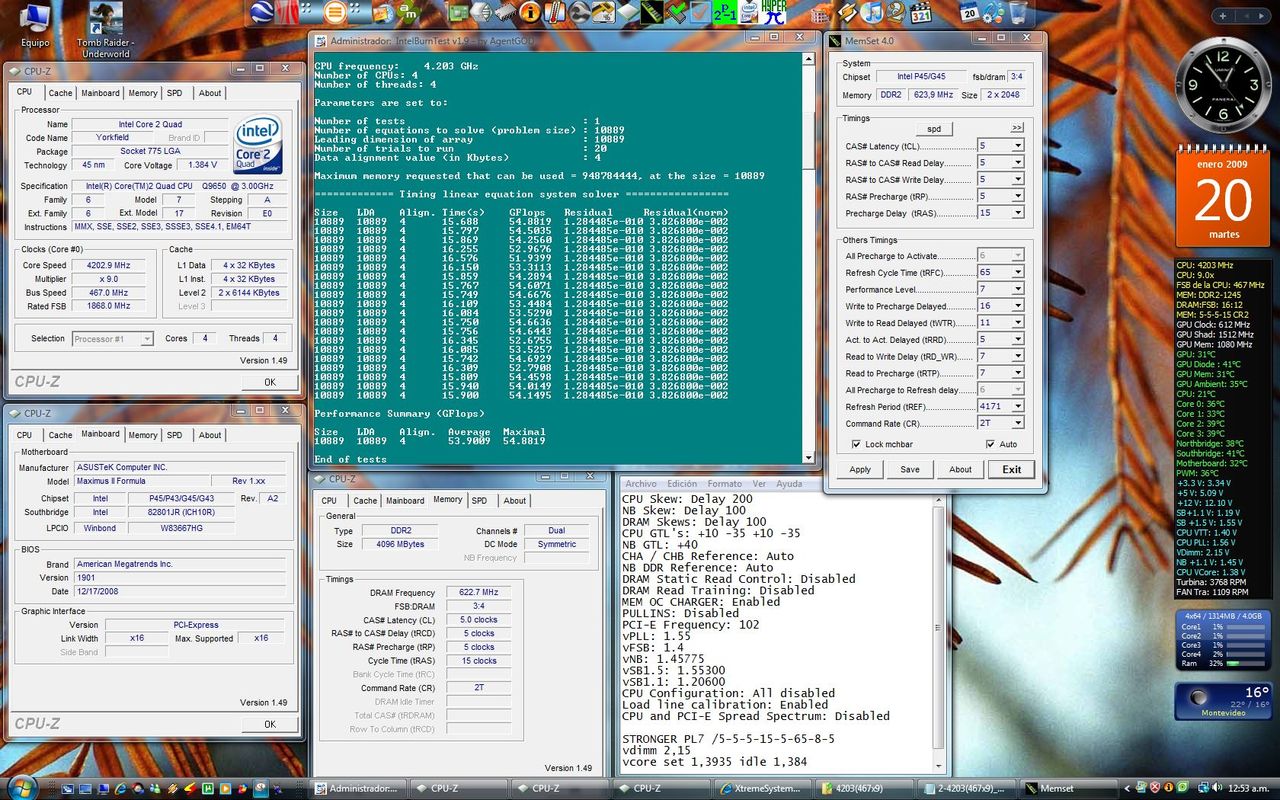
Task: Open Media Player Classic 321 dock icon
Action: coord(921,12)
